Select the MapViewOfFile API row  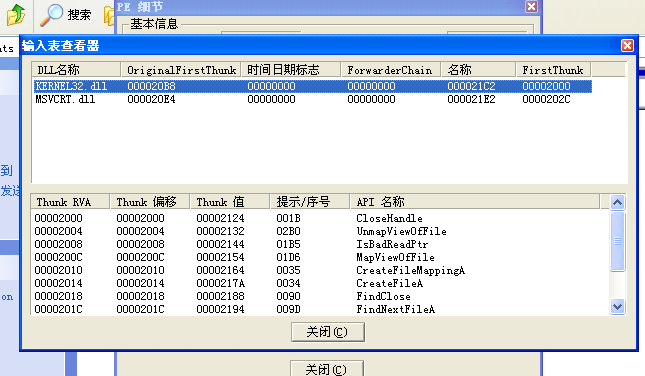pyautogui.click(x=316, y=257)
